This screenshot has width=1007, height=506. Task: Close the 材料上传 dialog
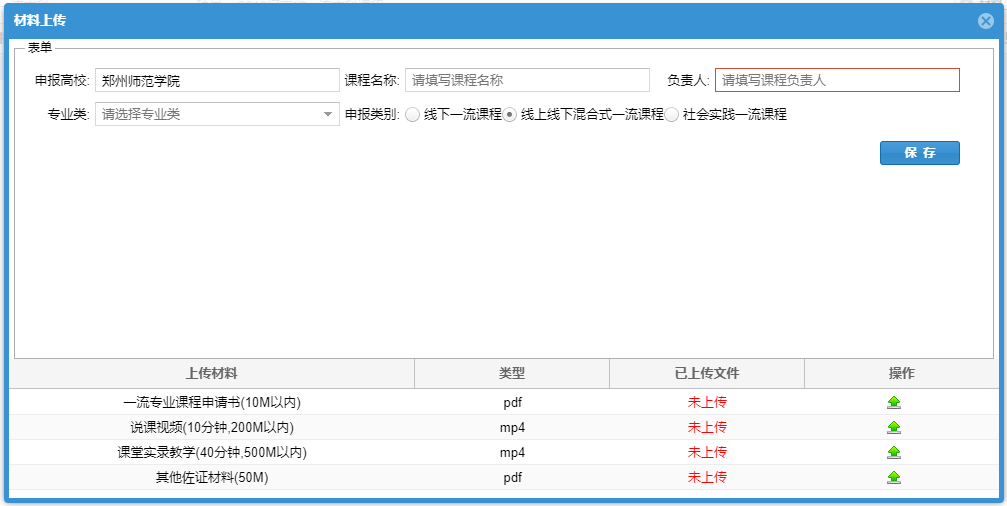(985, 21)
